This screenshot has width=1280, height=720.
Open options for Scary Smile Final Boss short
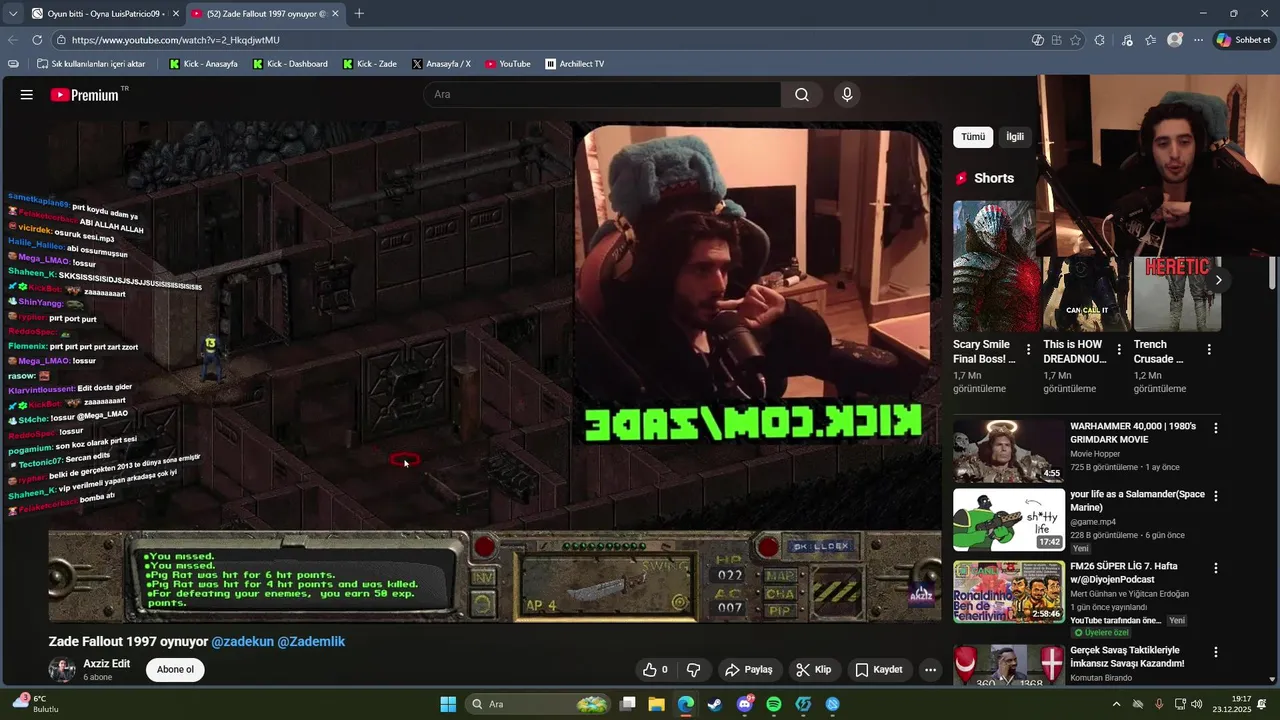[x=1028, y=350]
